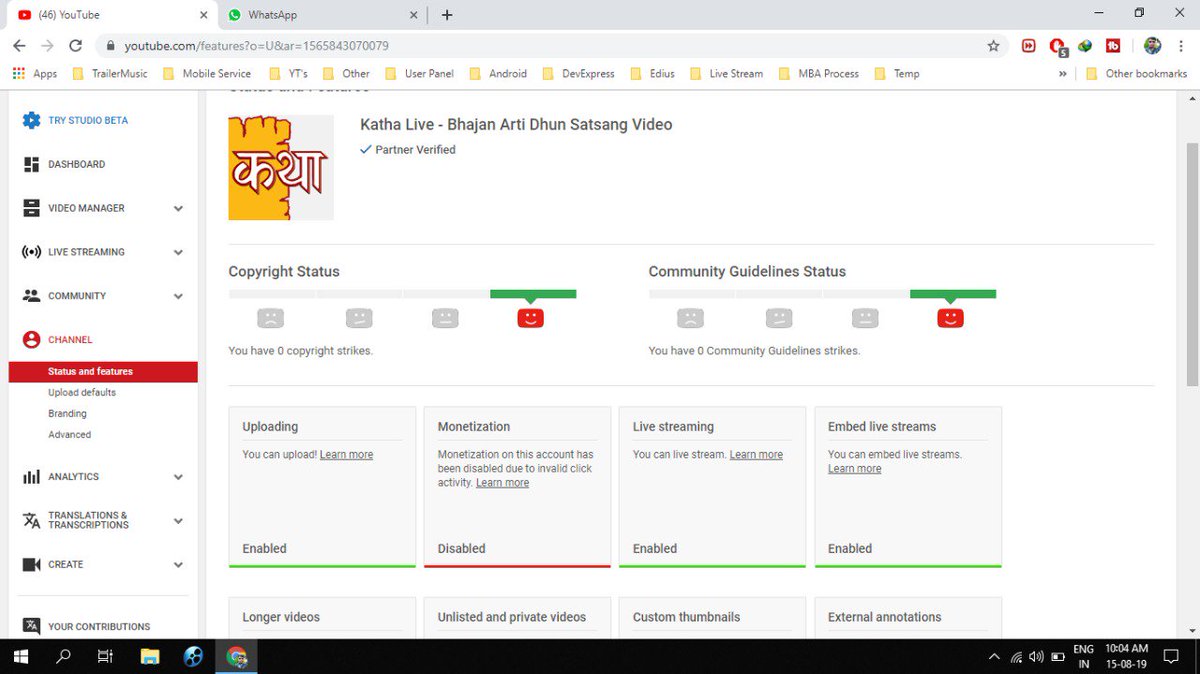Click the channel name Katha Live heading

(x=516, y=125)
